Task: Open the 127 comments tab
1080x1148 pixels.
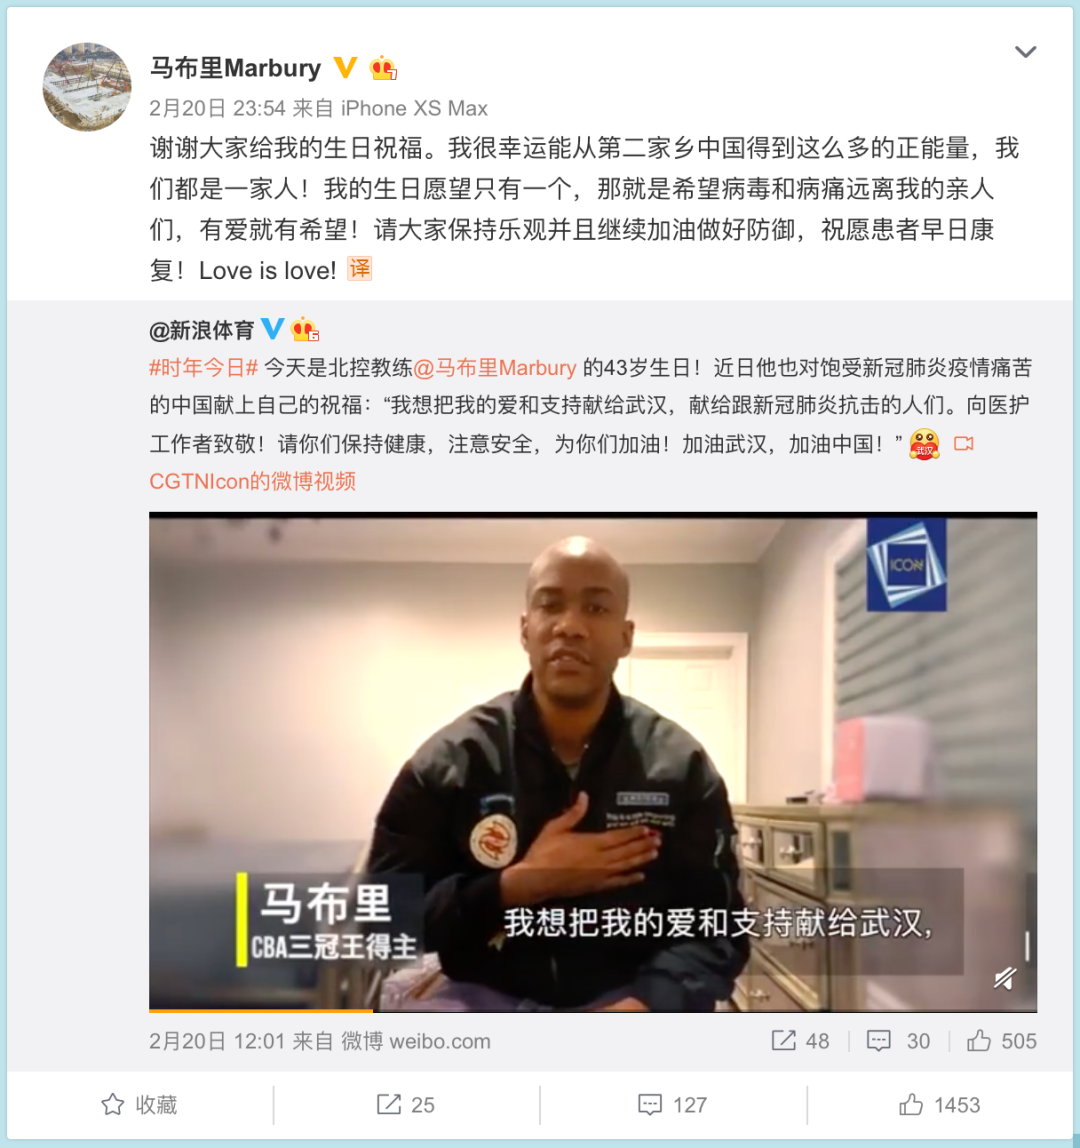Action: (x=672, y=1105)
